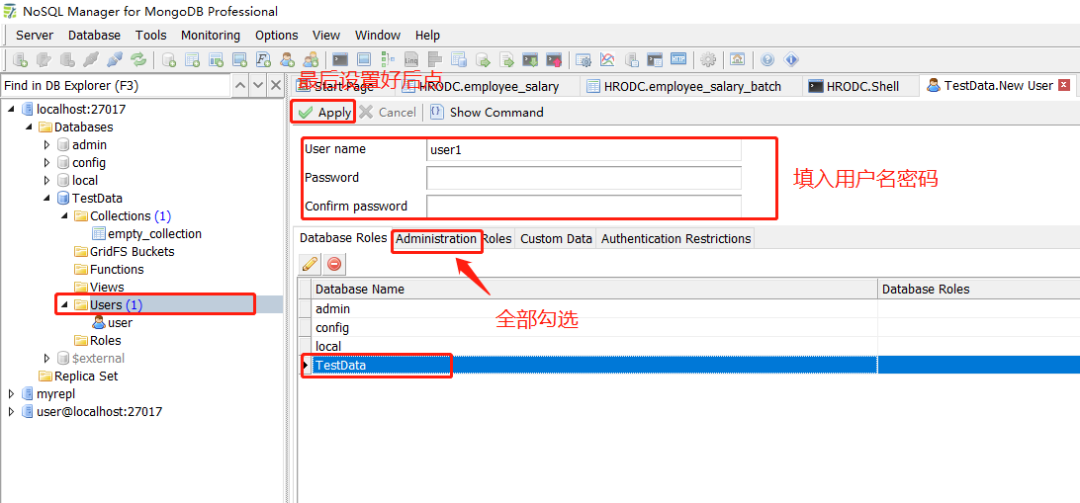Click the LINQ query toolbar icon
The width and height of the screenshot is (1080, 503).
point(411,59)
